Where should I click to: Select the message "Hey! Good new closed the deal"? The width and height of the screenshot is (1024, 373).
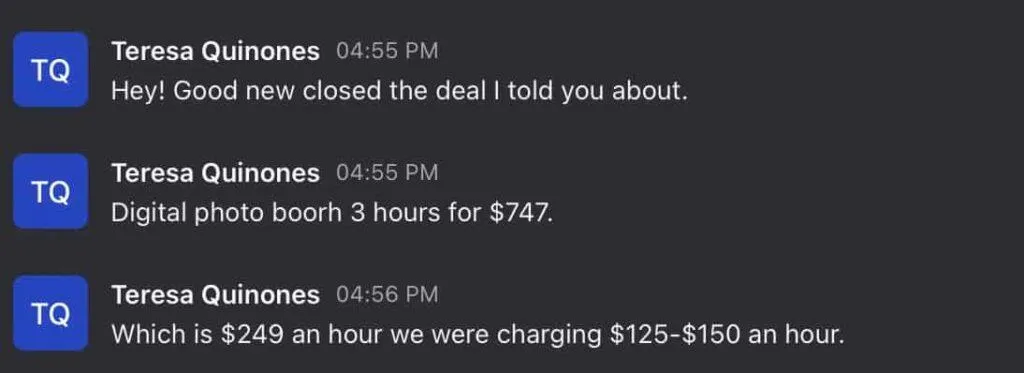[x=400, y=91]
